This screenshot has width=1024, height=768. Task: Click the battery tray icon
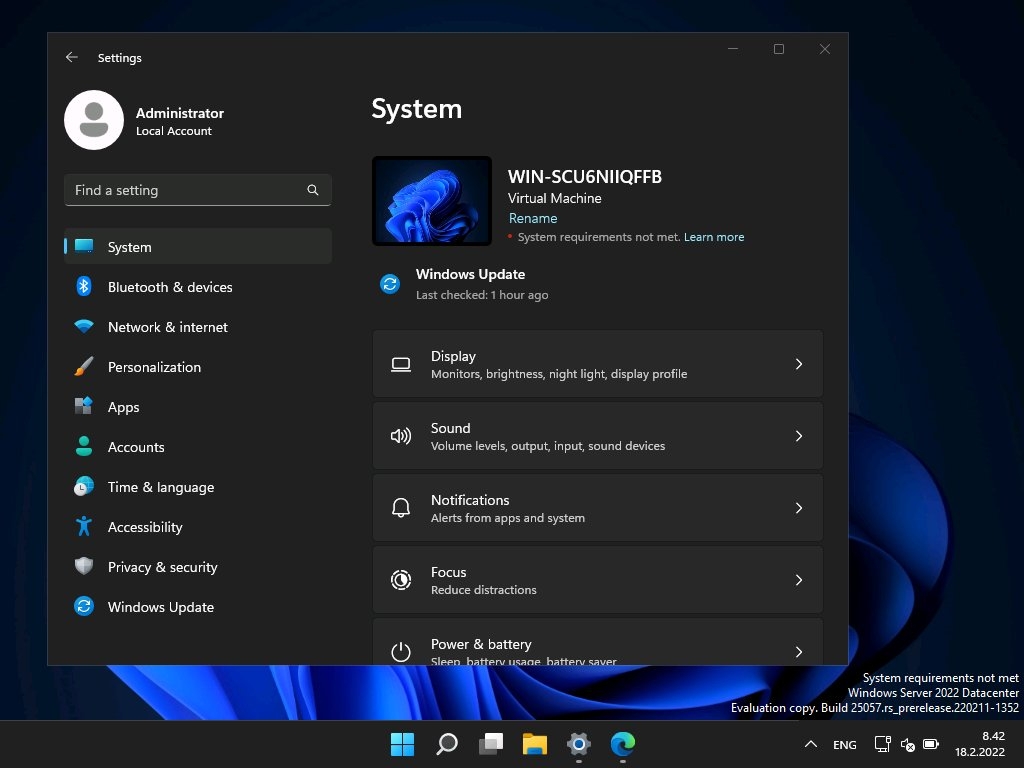(931, 744)
